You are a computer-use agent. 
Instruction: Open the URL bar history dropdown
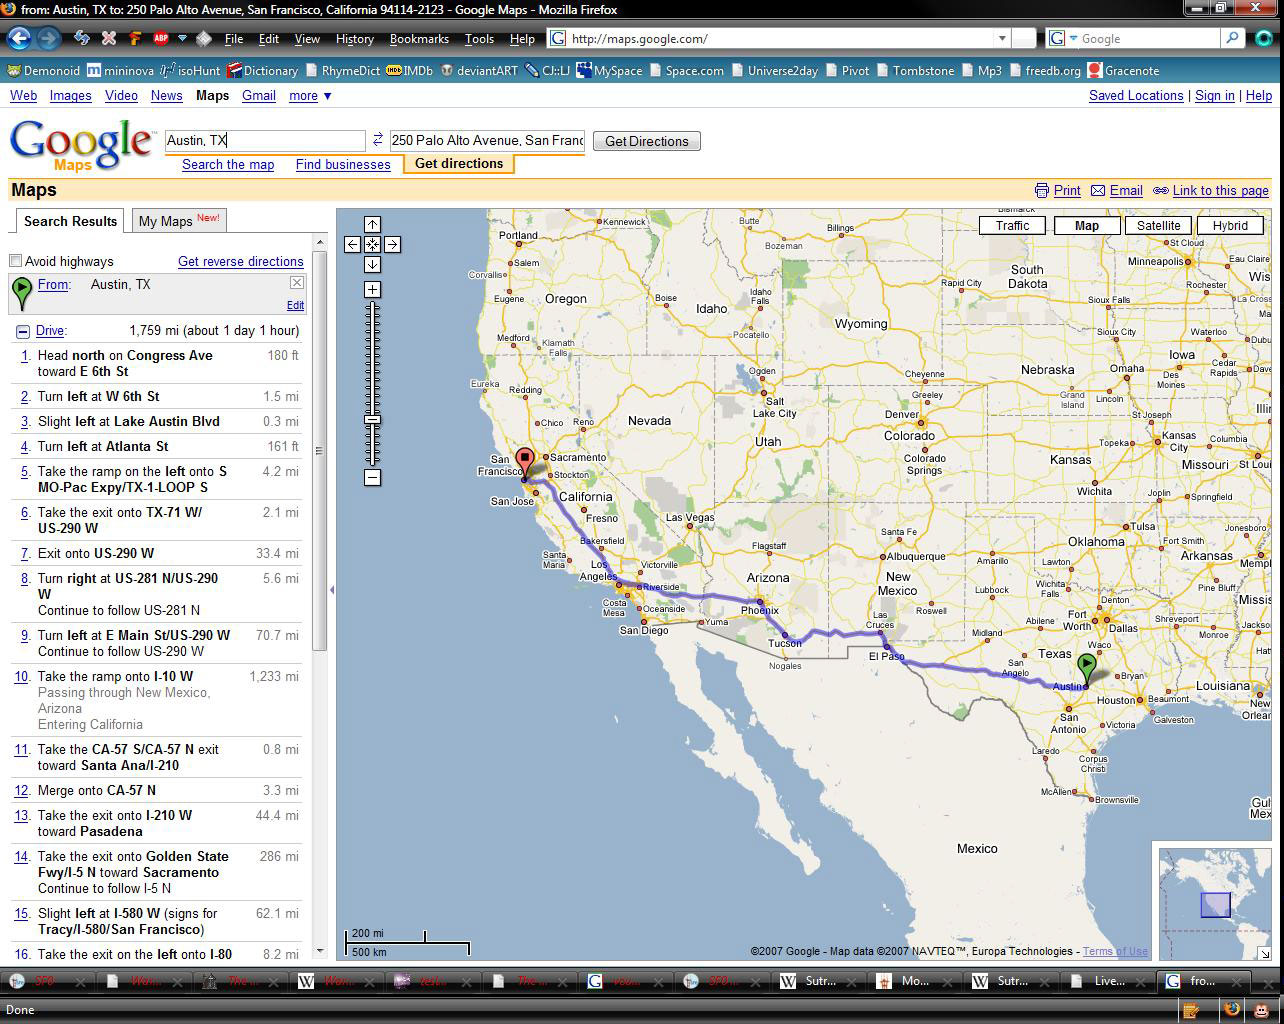1001,38
